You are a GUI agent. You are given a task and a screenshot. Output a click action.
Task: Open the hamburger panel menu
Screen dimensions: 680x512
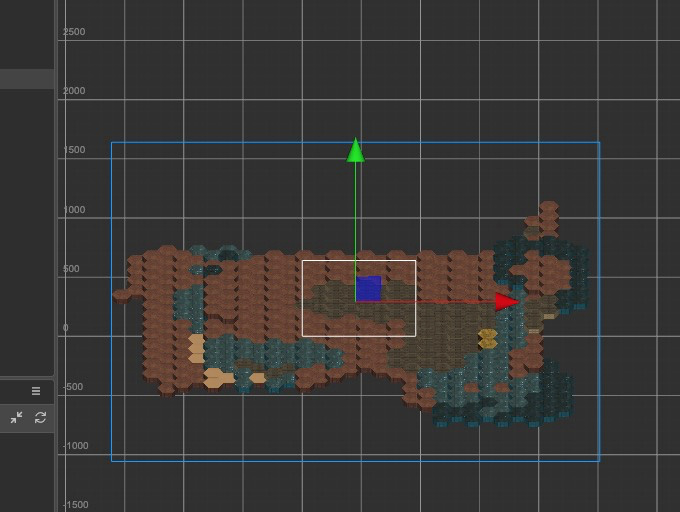(36, 391)
